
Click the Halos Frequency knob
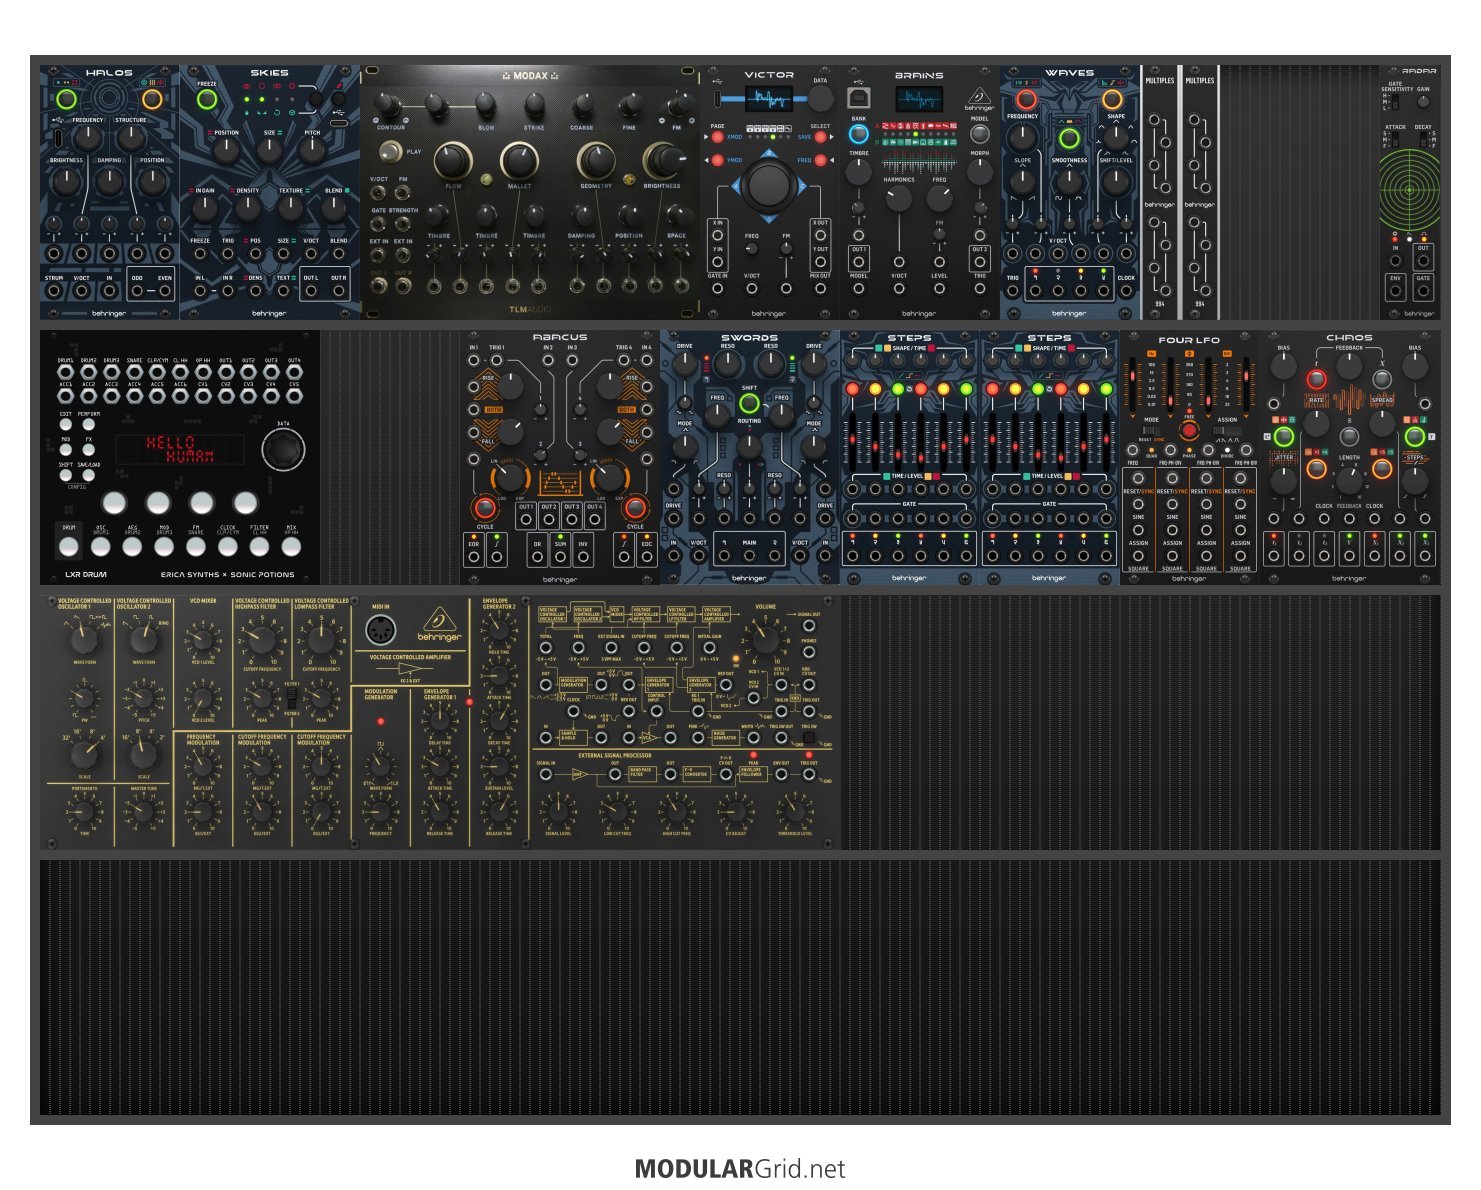(x=88, y=139)
